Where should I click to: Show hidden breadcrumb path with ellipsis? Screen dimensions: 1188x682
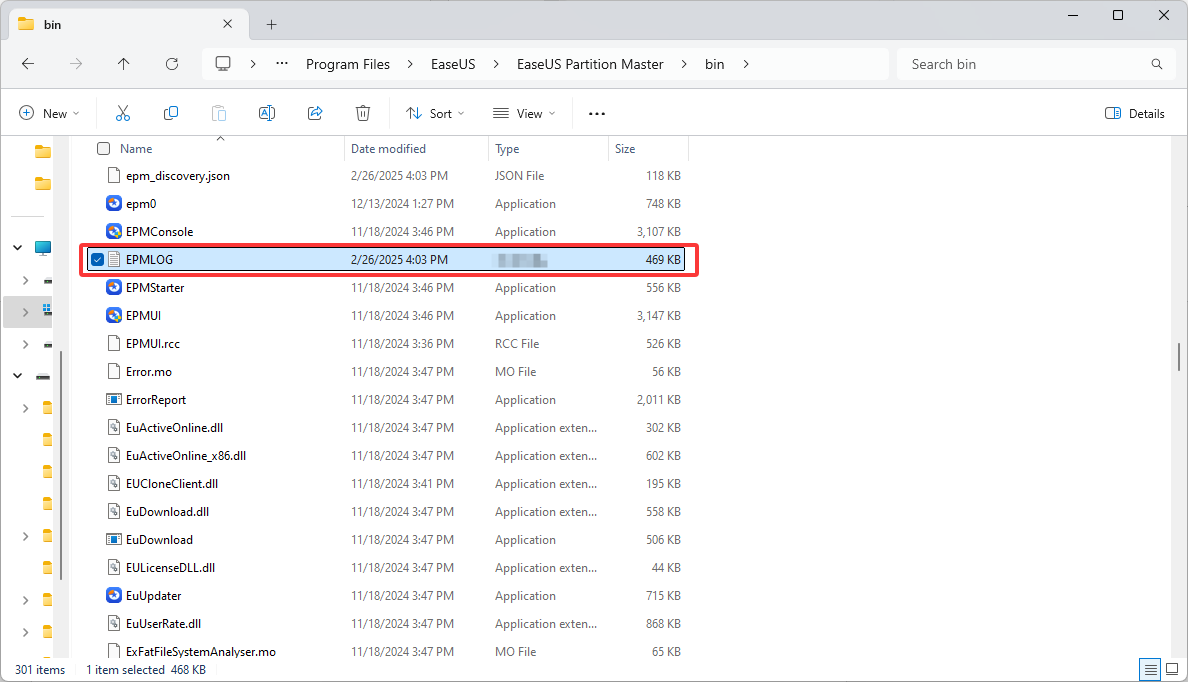[x=282, y=64]
